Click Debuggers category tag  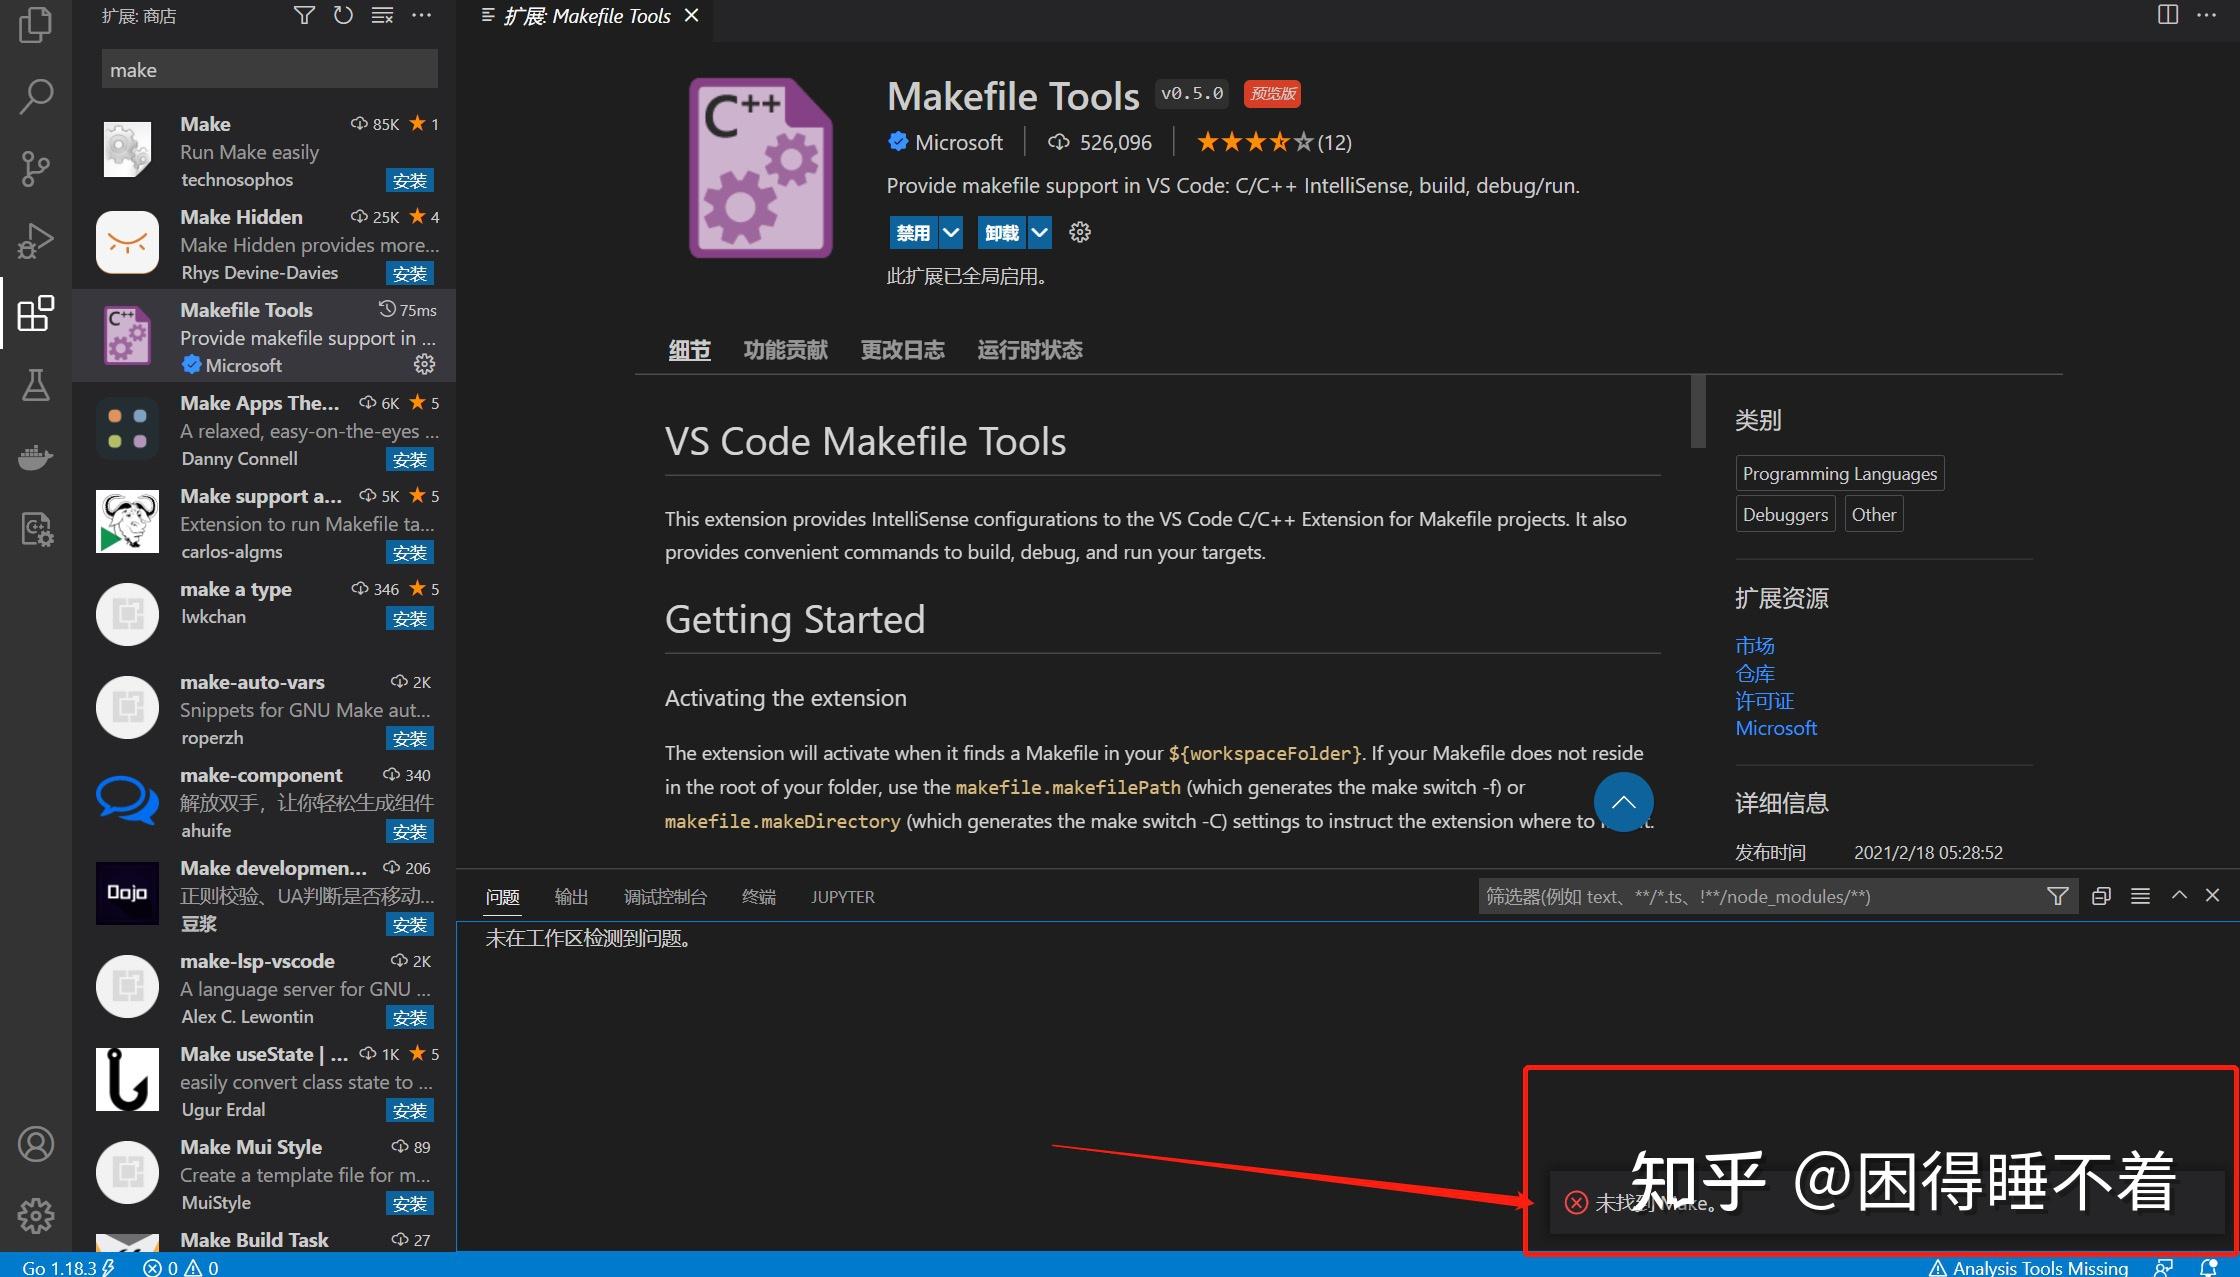click(x=1785, y=514)
